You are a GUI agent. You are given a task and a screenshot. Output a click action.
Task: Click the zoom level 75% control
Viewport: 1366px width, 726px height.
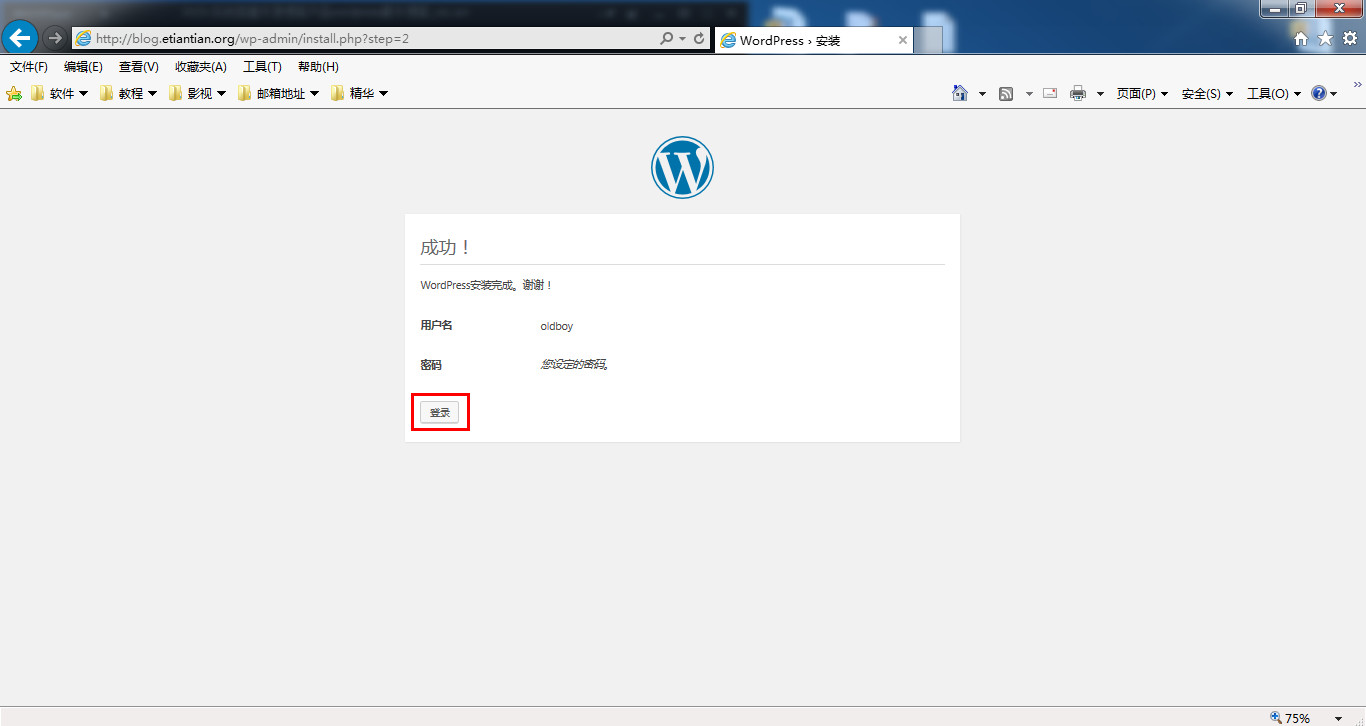click(x=1290, y=718)
